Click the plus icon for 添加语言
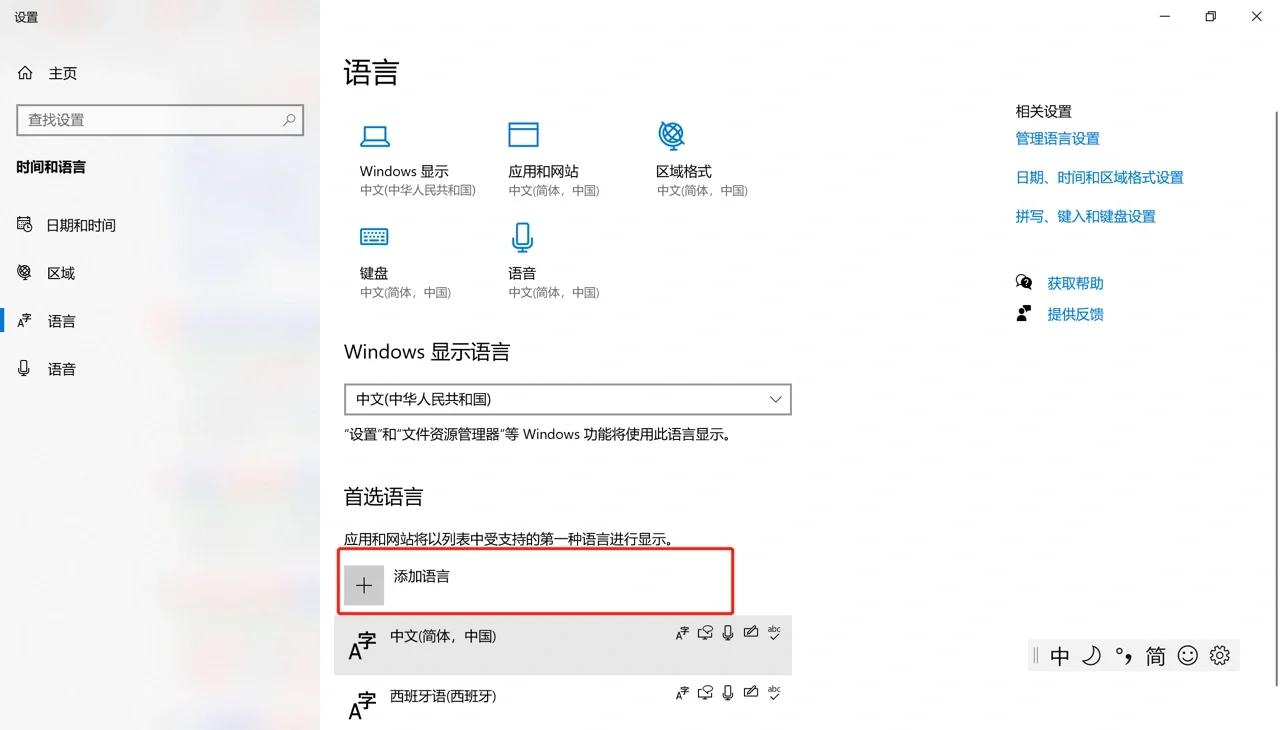 click(x=364, y=586)
